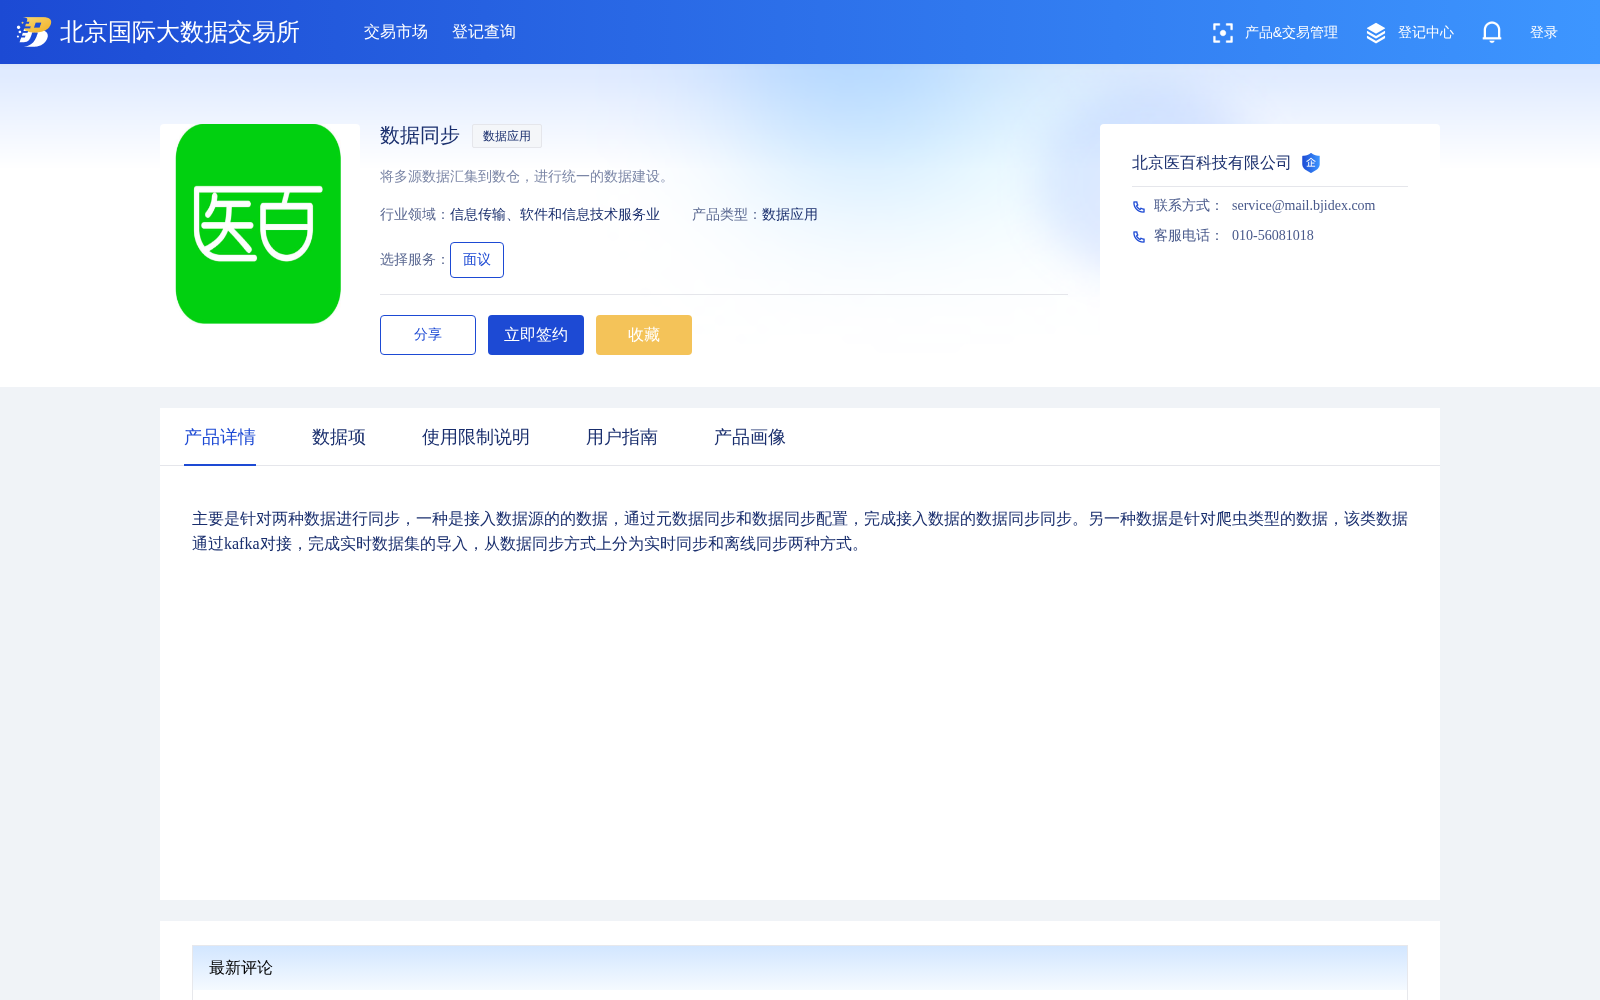
Task: Click the 数据应用 tag next to title
Action: 507,136
